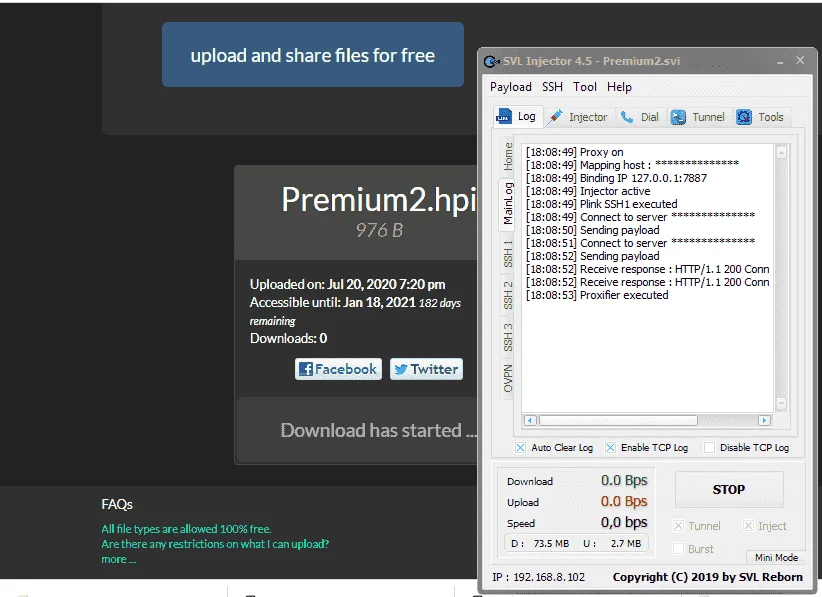Click log vertical scrollbar down arrow
Image resolution: width=822 pixels, height=597 pixels.
781,403
